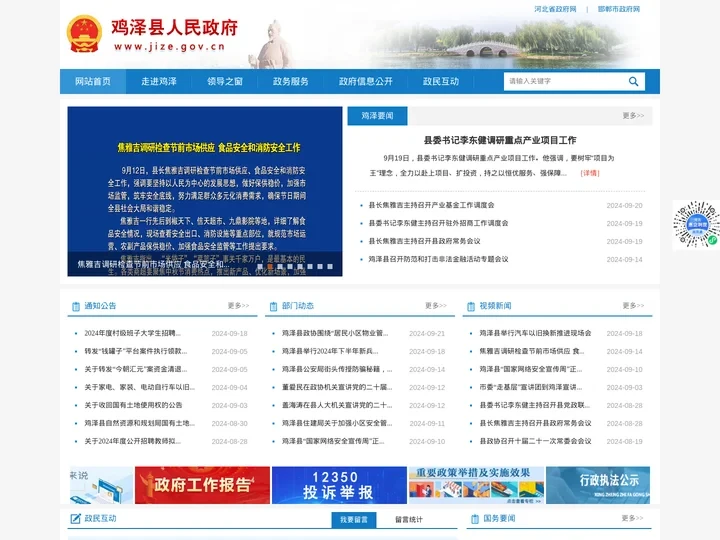Image resolution: width=720 pixels, height=540 pixels.
Task: Click the search magnifier icon
Action: point(633,81)
